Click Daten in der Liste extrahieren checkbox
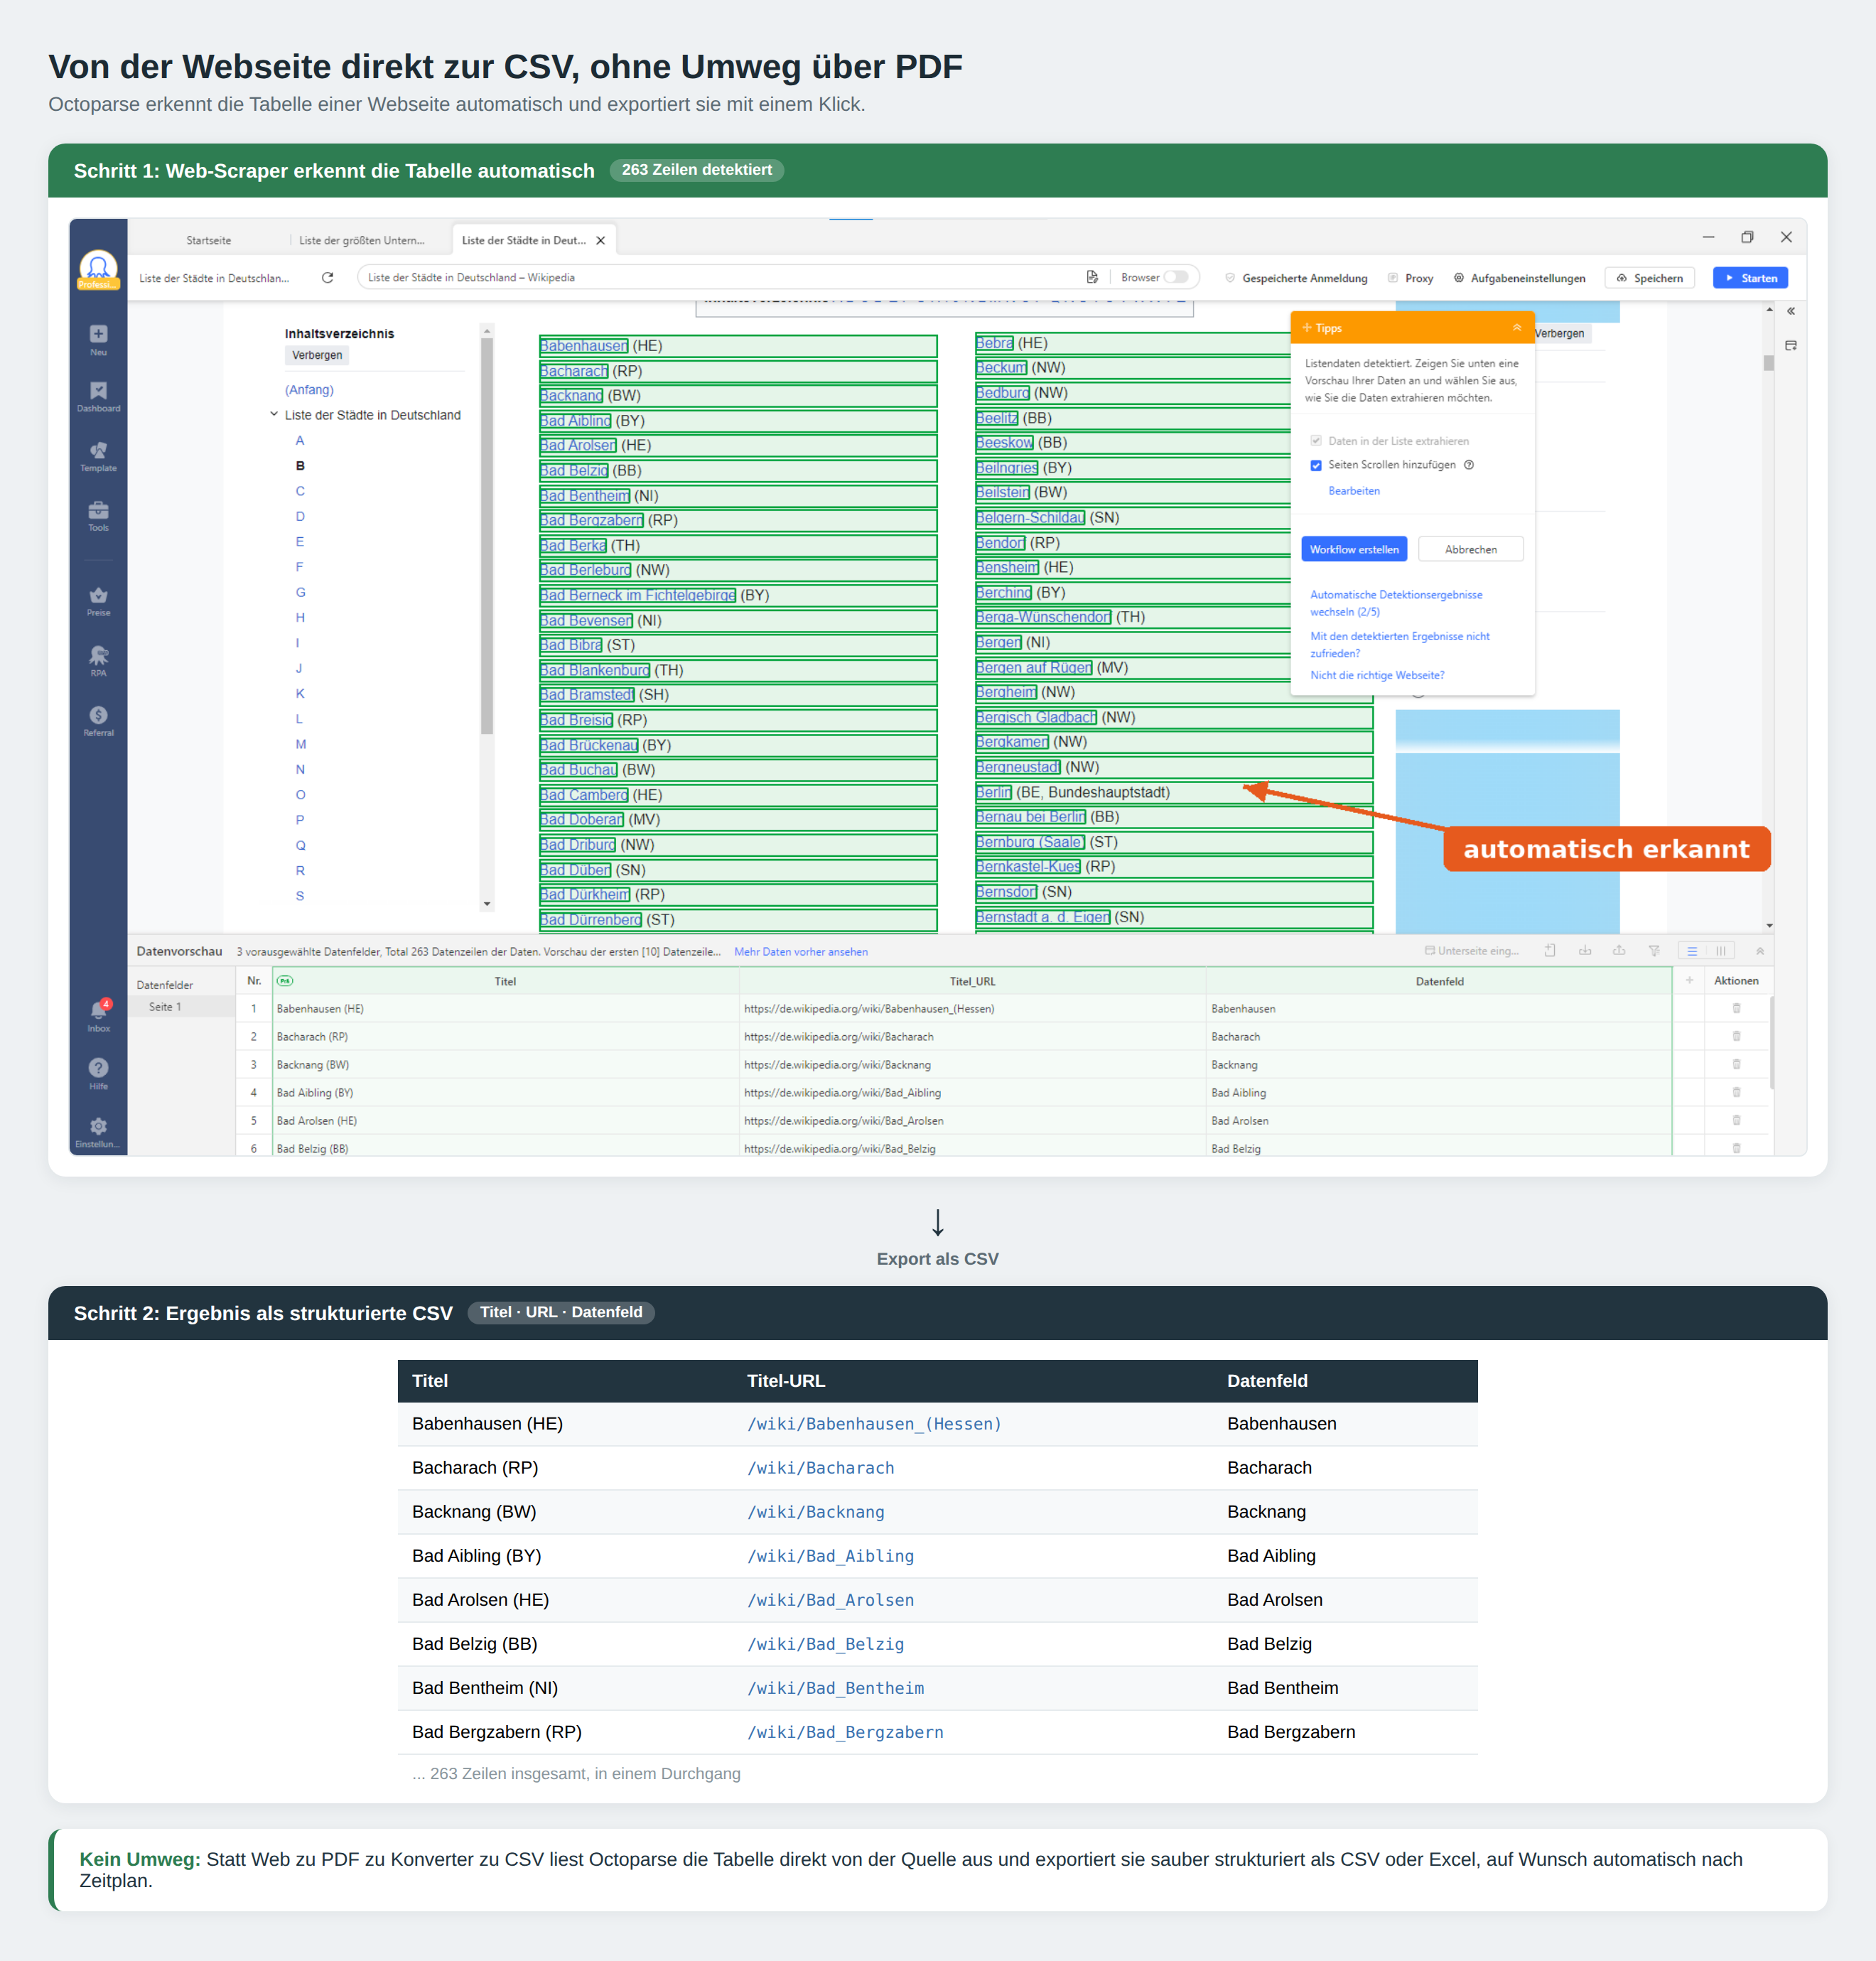1876x1961 pixels. point(1316,441)
